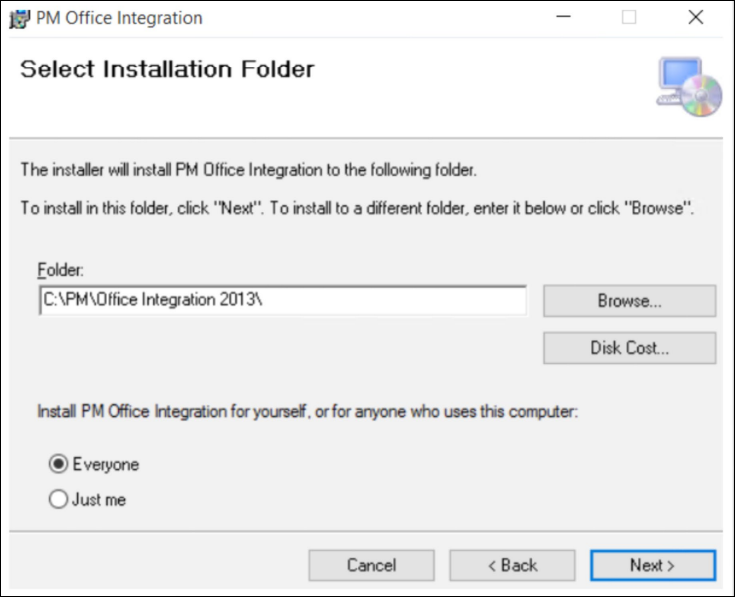
Task: Click the "Folder:" field label
Action: pos(60,270)
